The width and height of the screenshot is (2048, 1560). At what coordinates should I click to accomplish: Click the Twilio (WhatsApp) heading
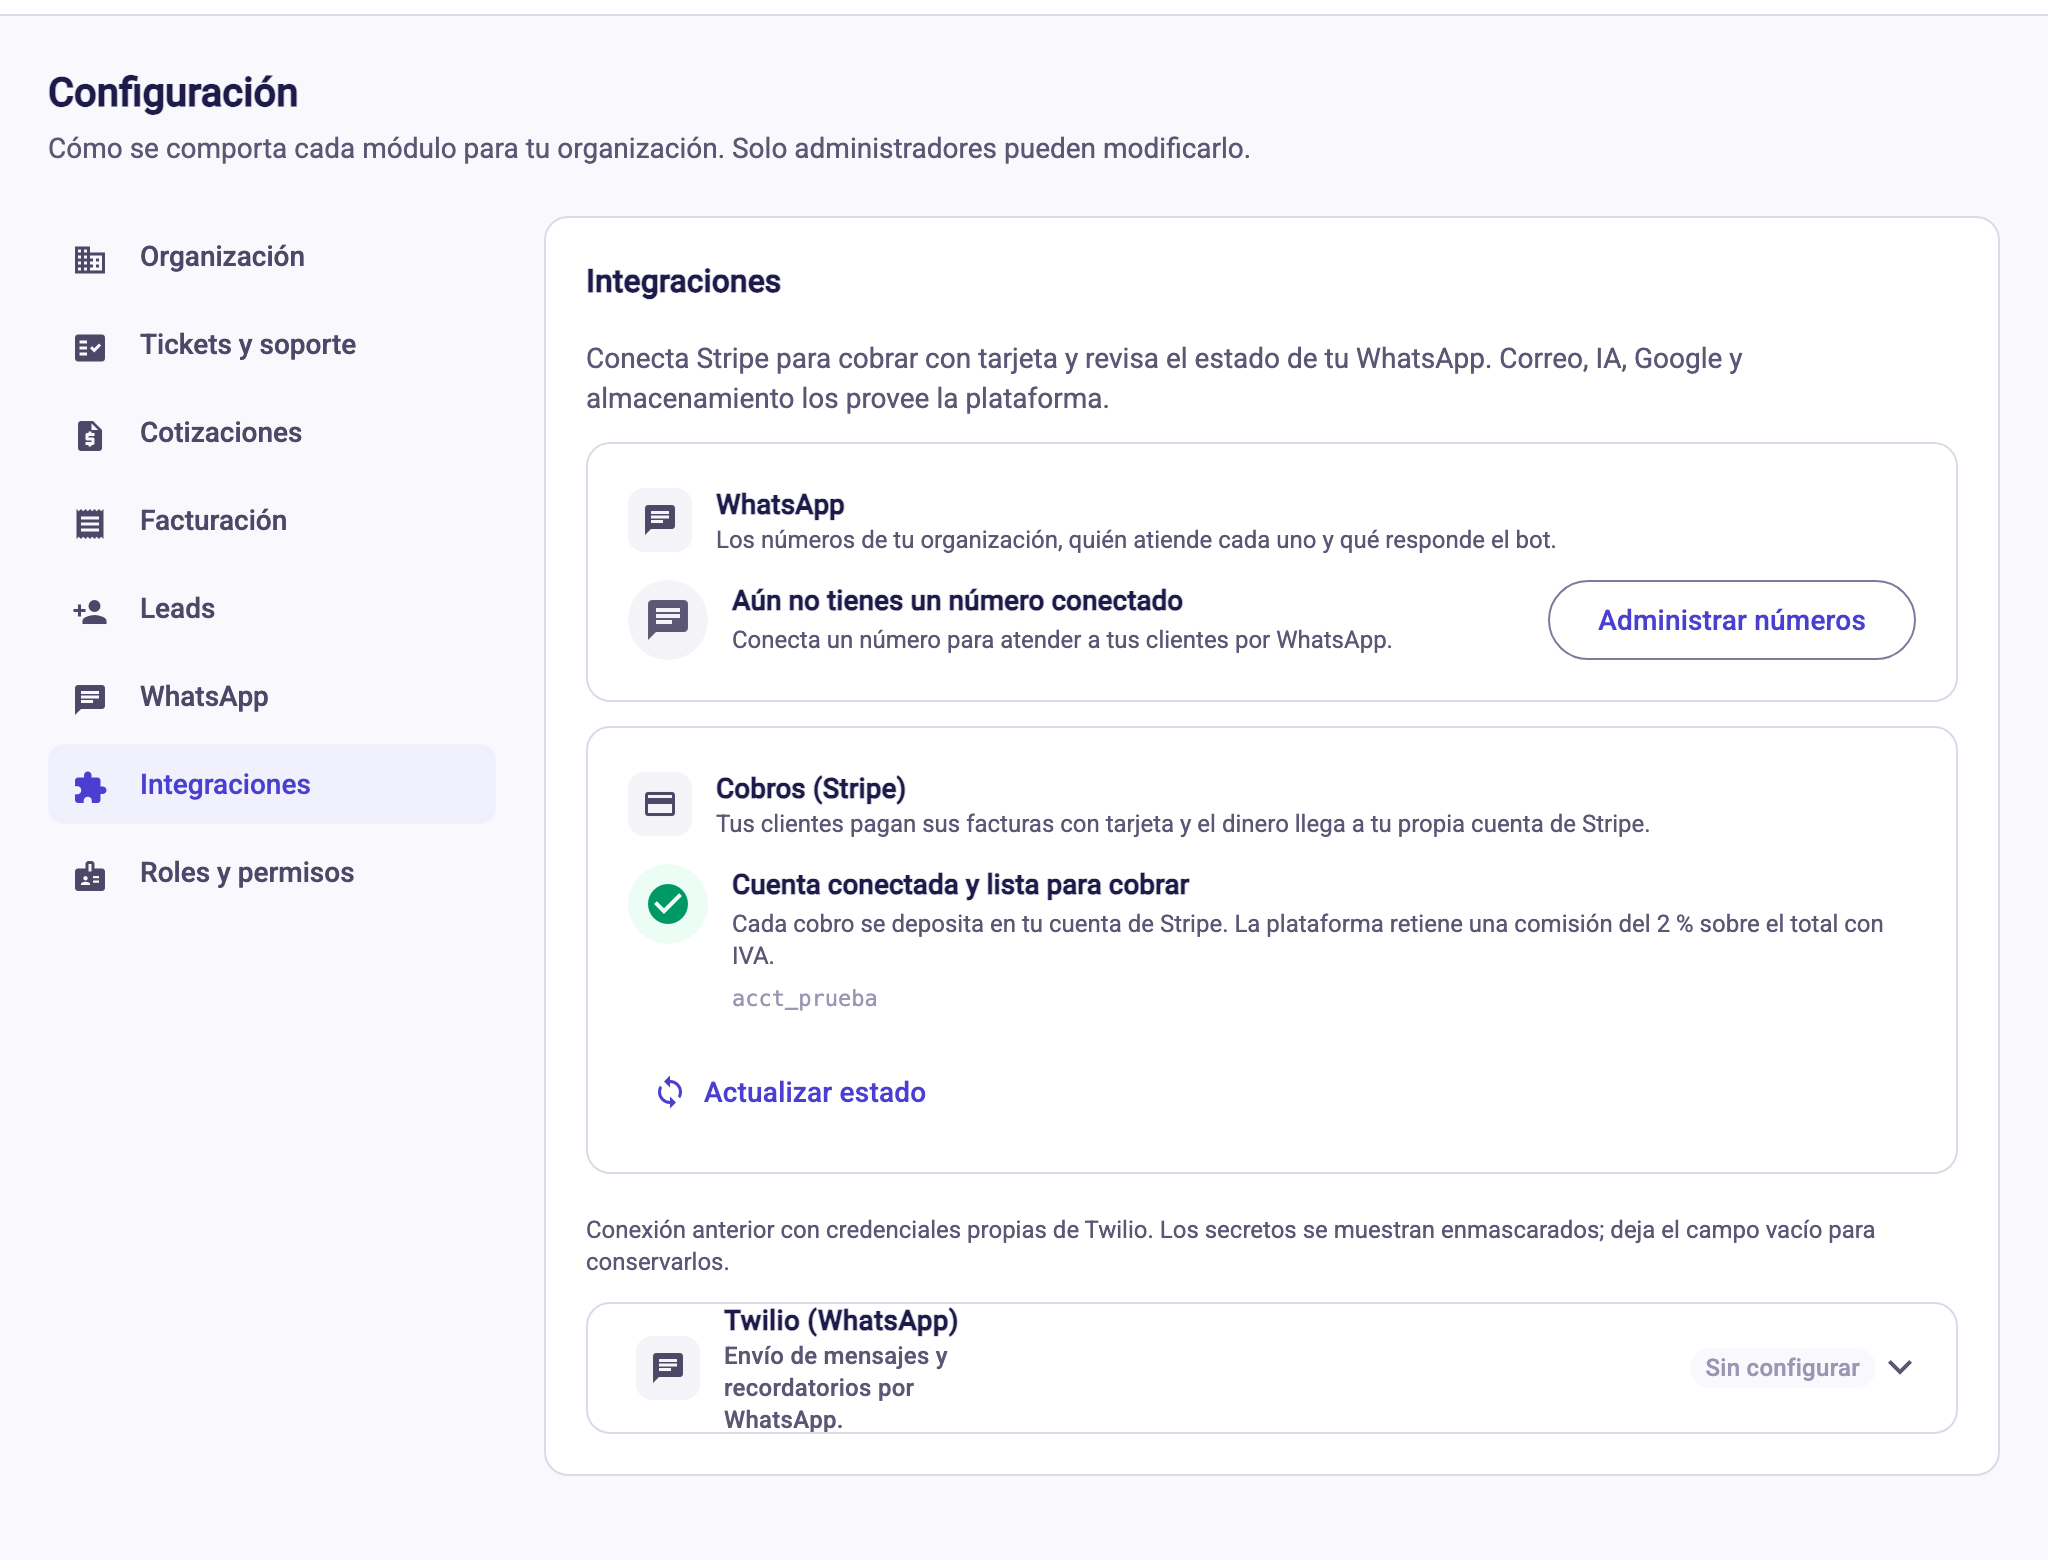(841, 1320)
